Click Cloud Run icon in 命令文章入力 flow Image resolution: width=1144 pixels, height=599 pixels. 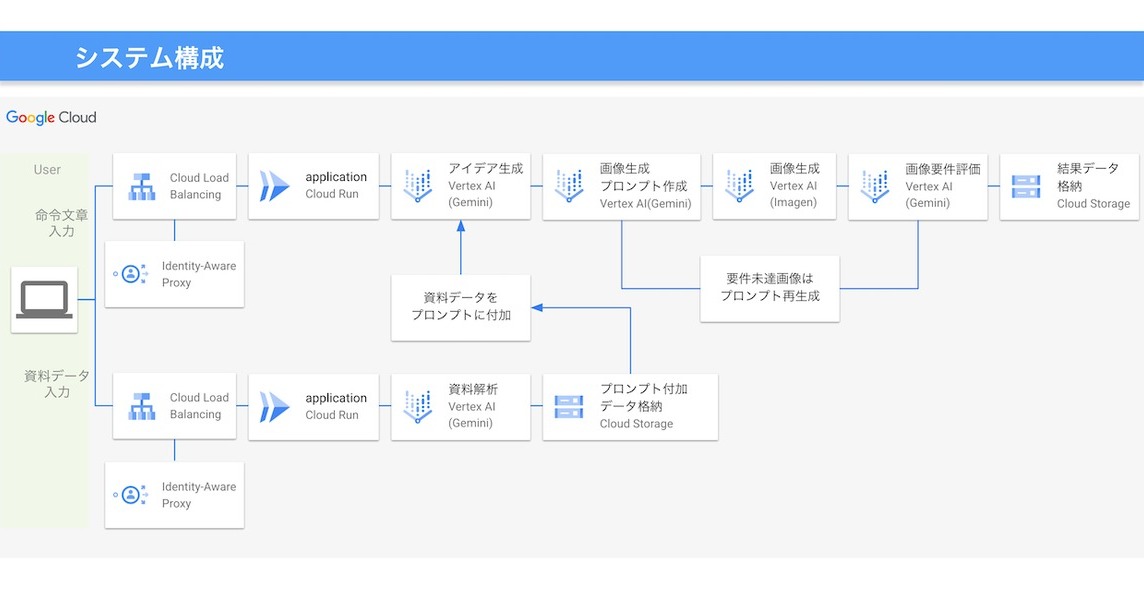pyautogui.click(x=274, y=186)
